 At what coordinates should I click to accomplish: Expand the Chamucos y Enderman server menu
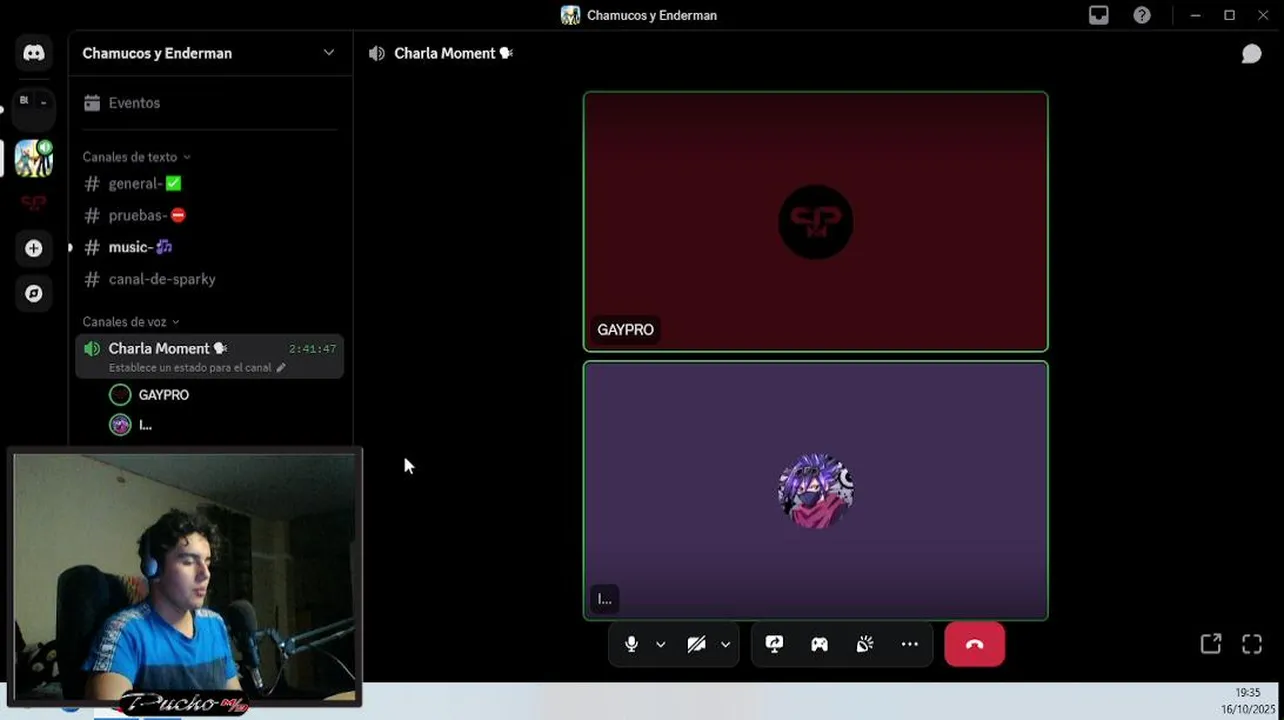pyautogui.click(x=329, y=53)
